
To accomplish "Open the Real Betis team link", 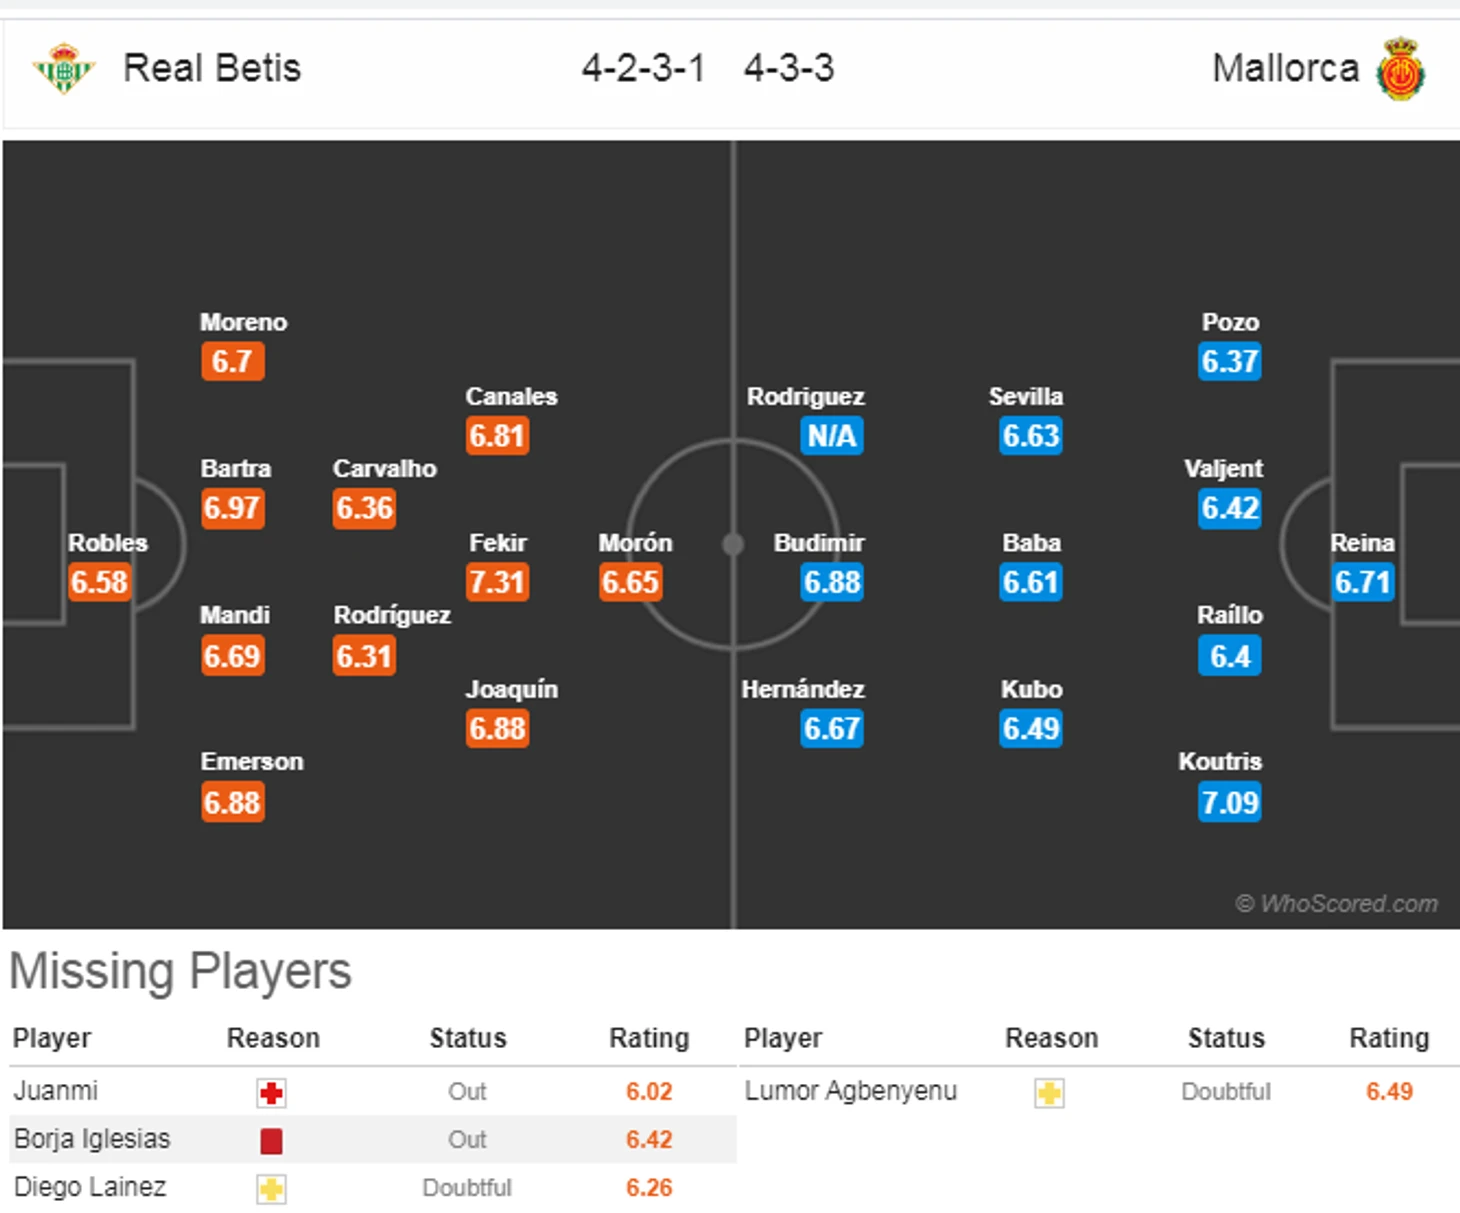I will tap(212, 68).
